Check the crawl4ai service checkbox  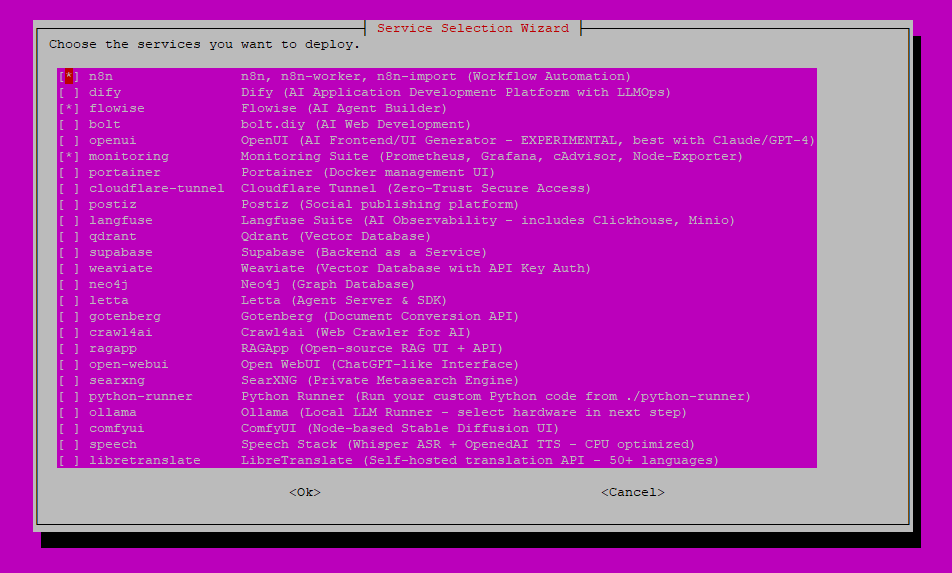[69, 332]
